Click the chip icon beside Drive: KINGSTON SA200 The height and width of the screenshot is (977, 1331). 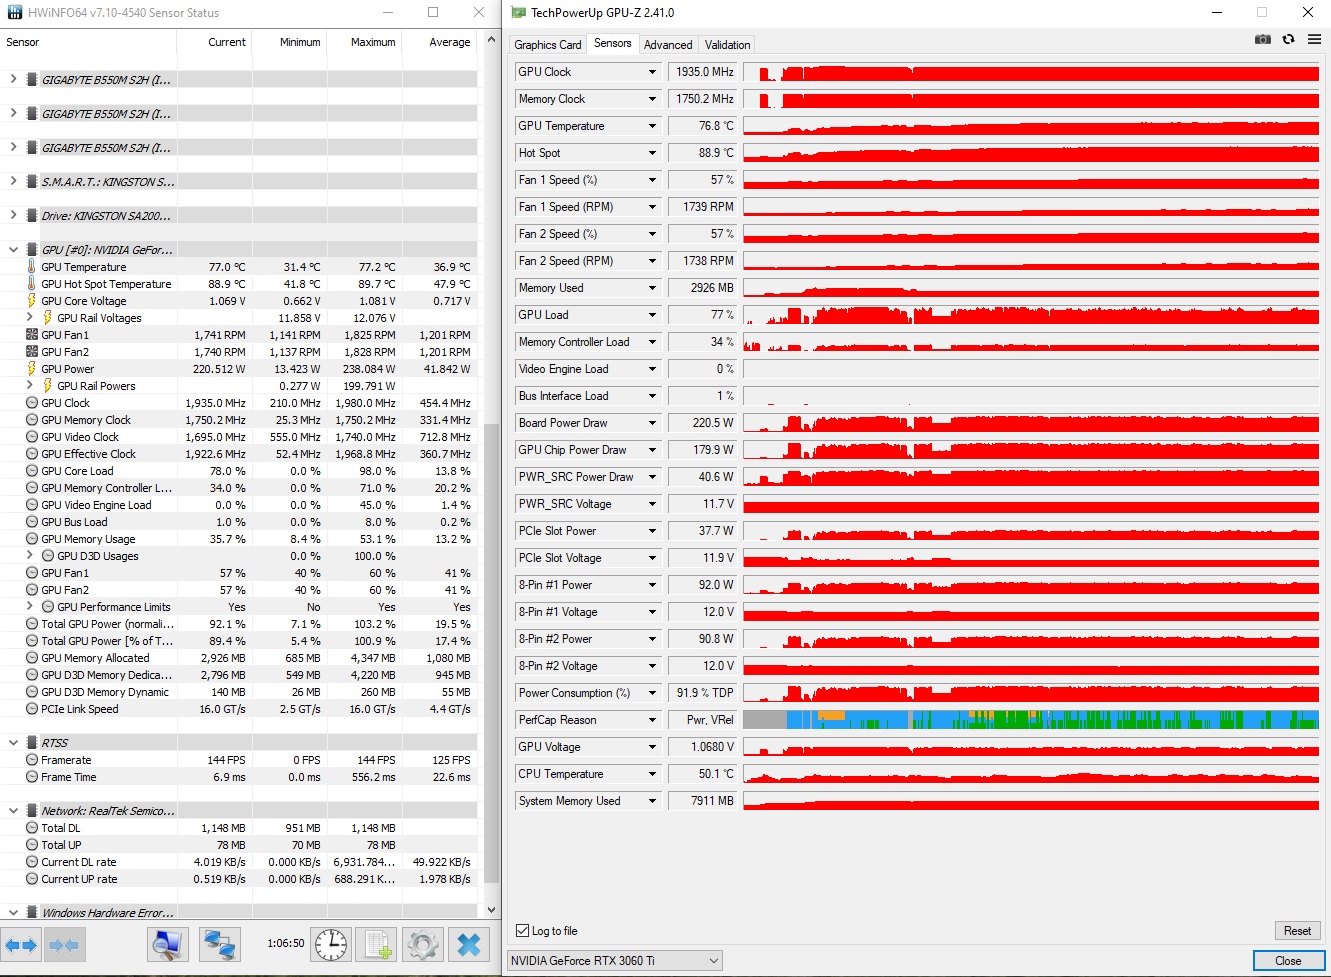pos(32,216)
